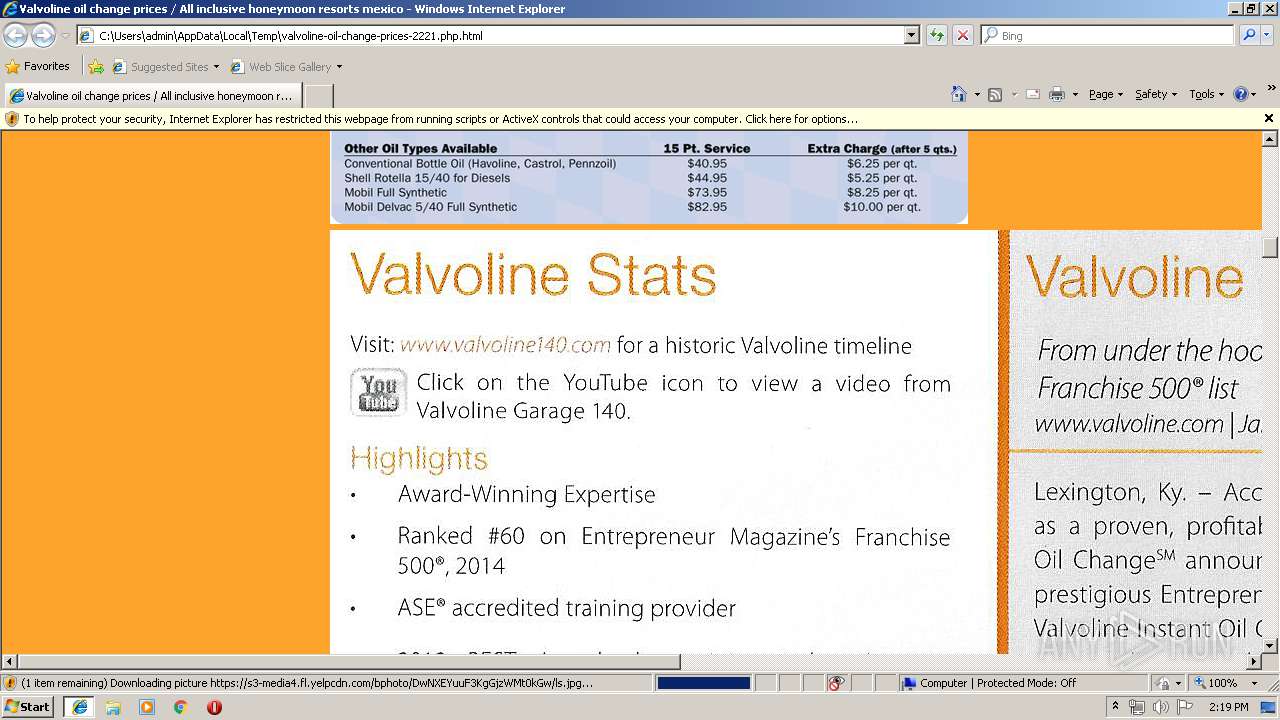Click the Home page icon
The height and width of the screenshot is (720, 1280).
pos(959,94)
